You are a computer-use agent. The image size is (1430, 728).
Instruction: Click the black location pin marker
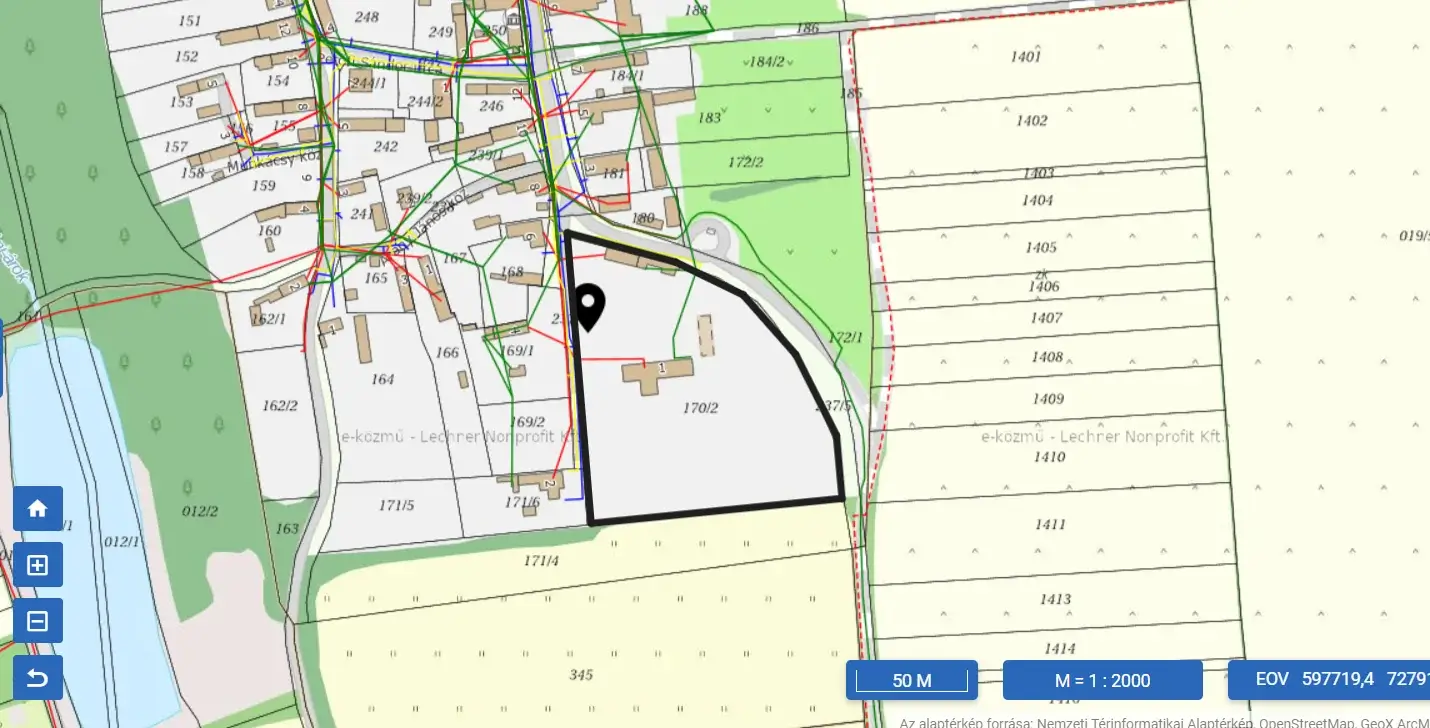(x=589, y=306)
